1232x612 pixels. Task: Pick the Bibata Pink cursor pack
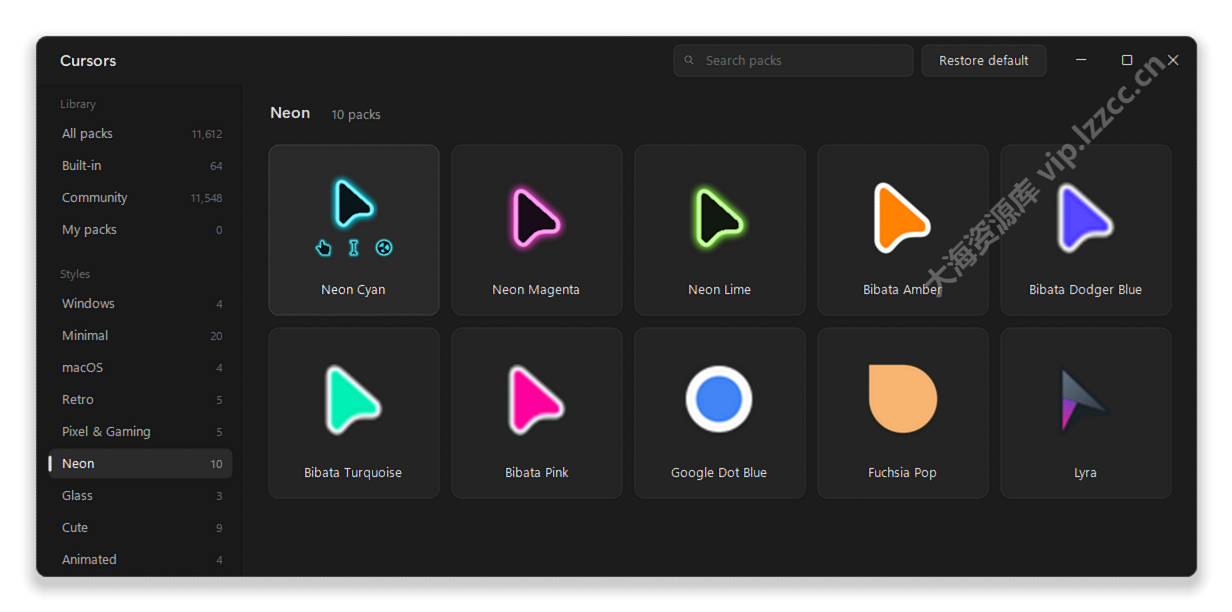(x=537, y=413)
